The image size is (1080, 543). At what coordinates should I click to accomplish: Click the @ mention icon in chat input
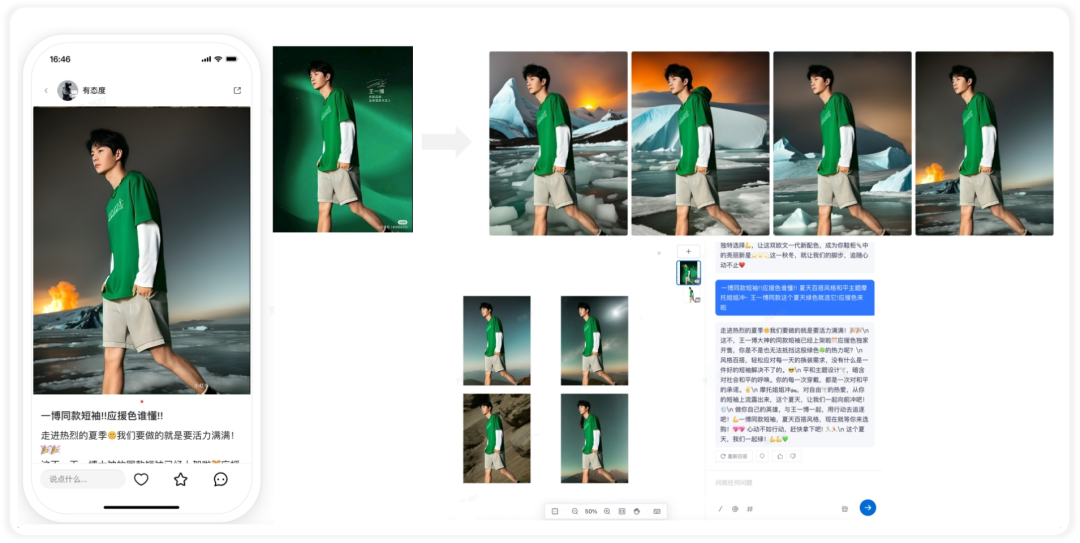coord(735,509)
